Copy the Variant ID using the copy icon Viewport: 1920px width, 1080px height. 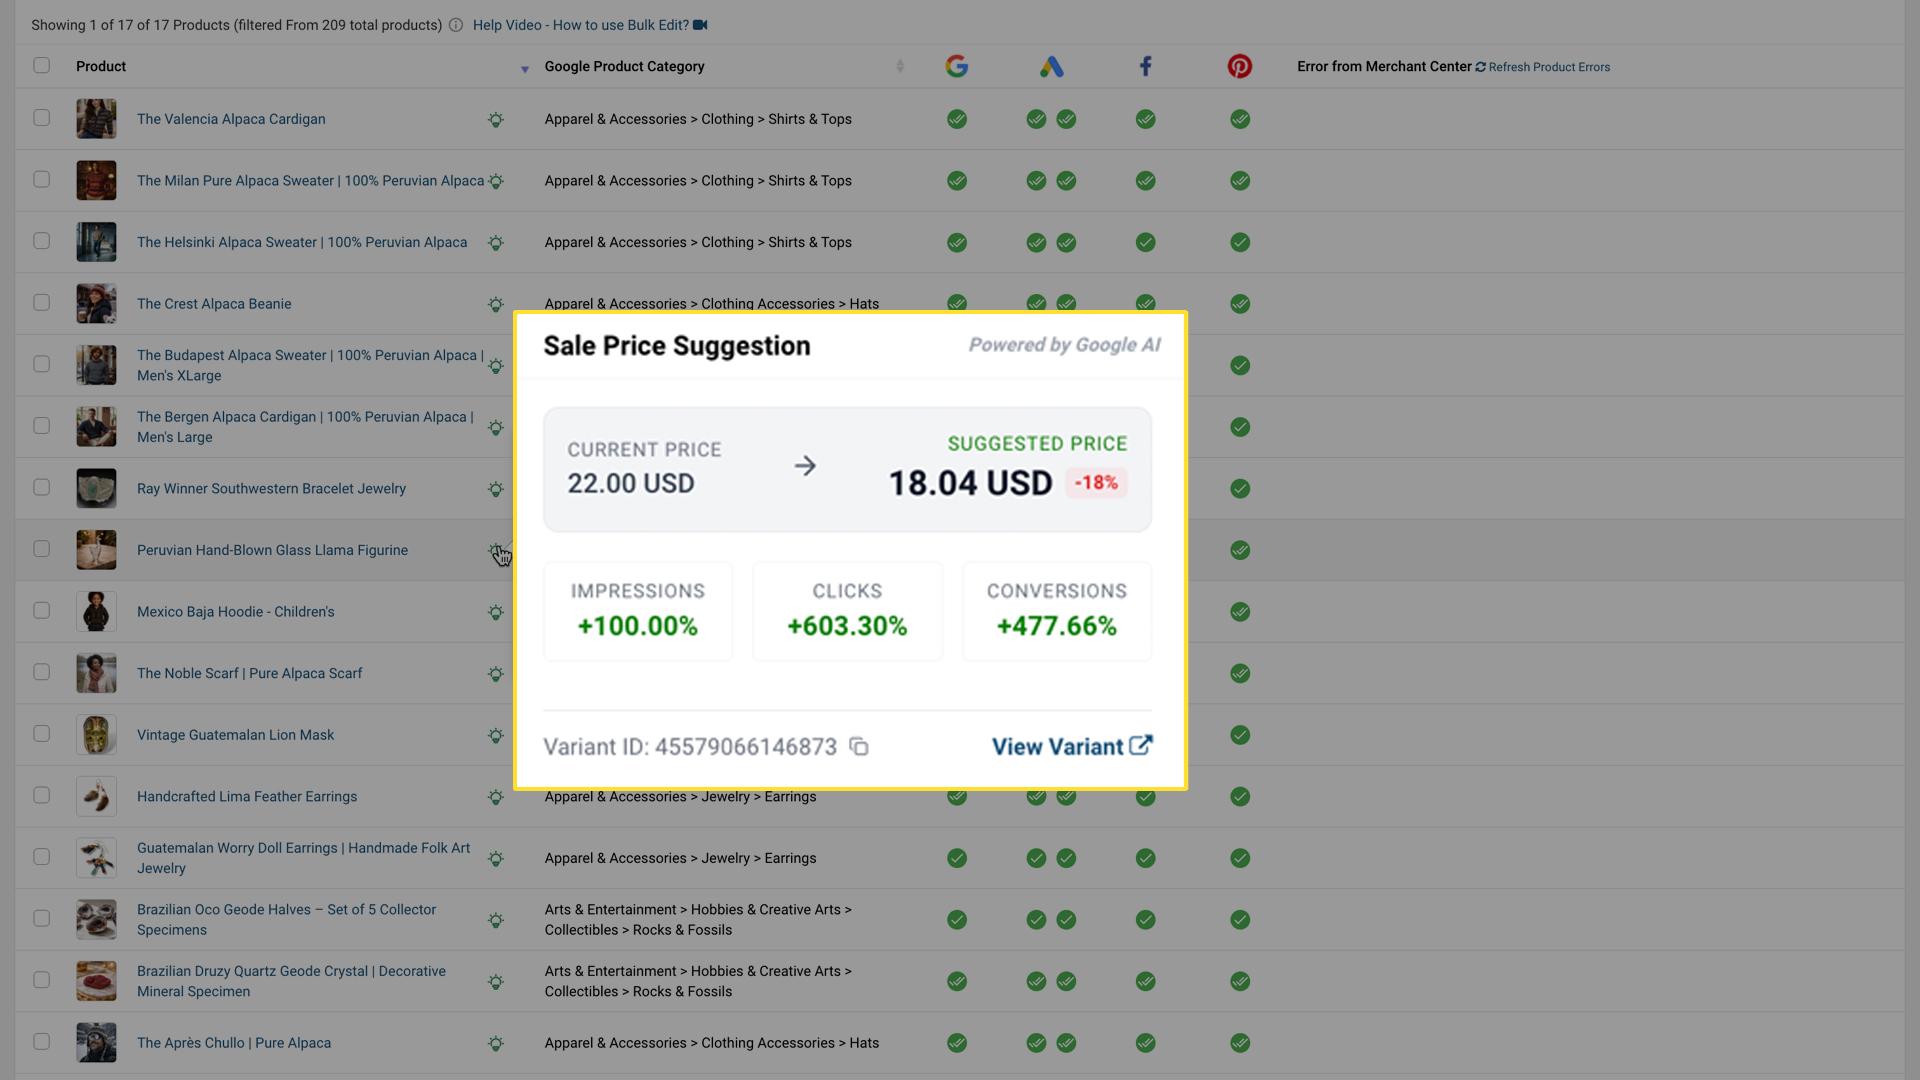click(x=859, y=747)
